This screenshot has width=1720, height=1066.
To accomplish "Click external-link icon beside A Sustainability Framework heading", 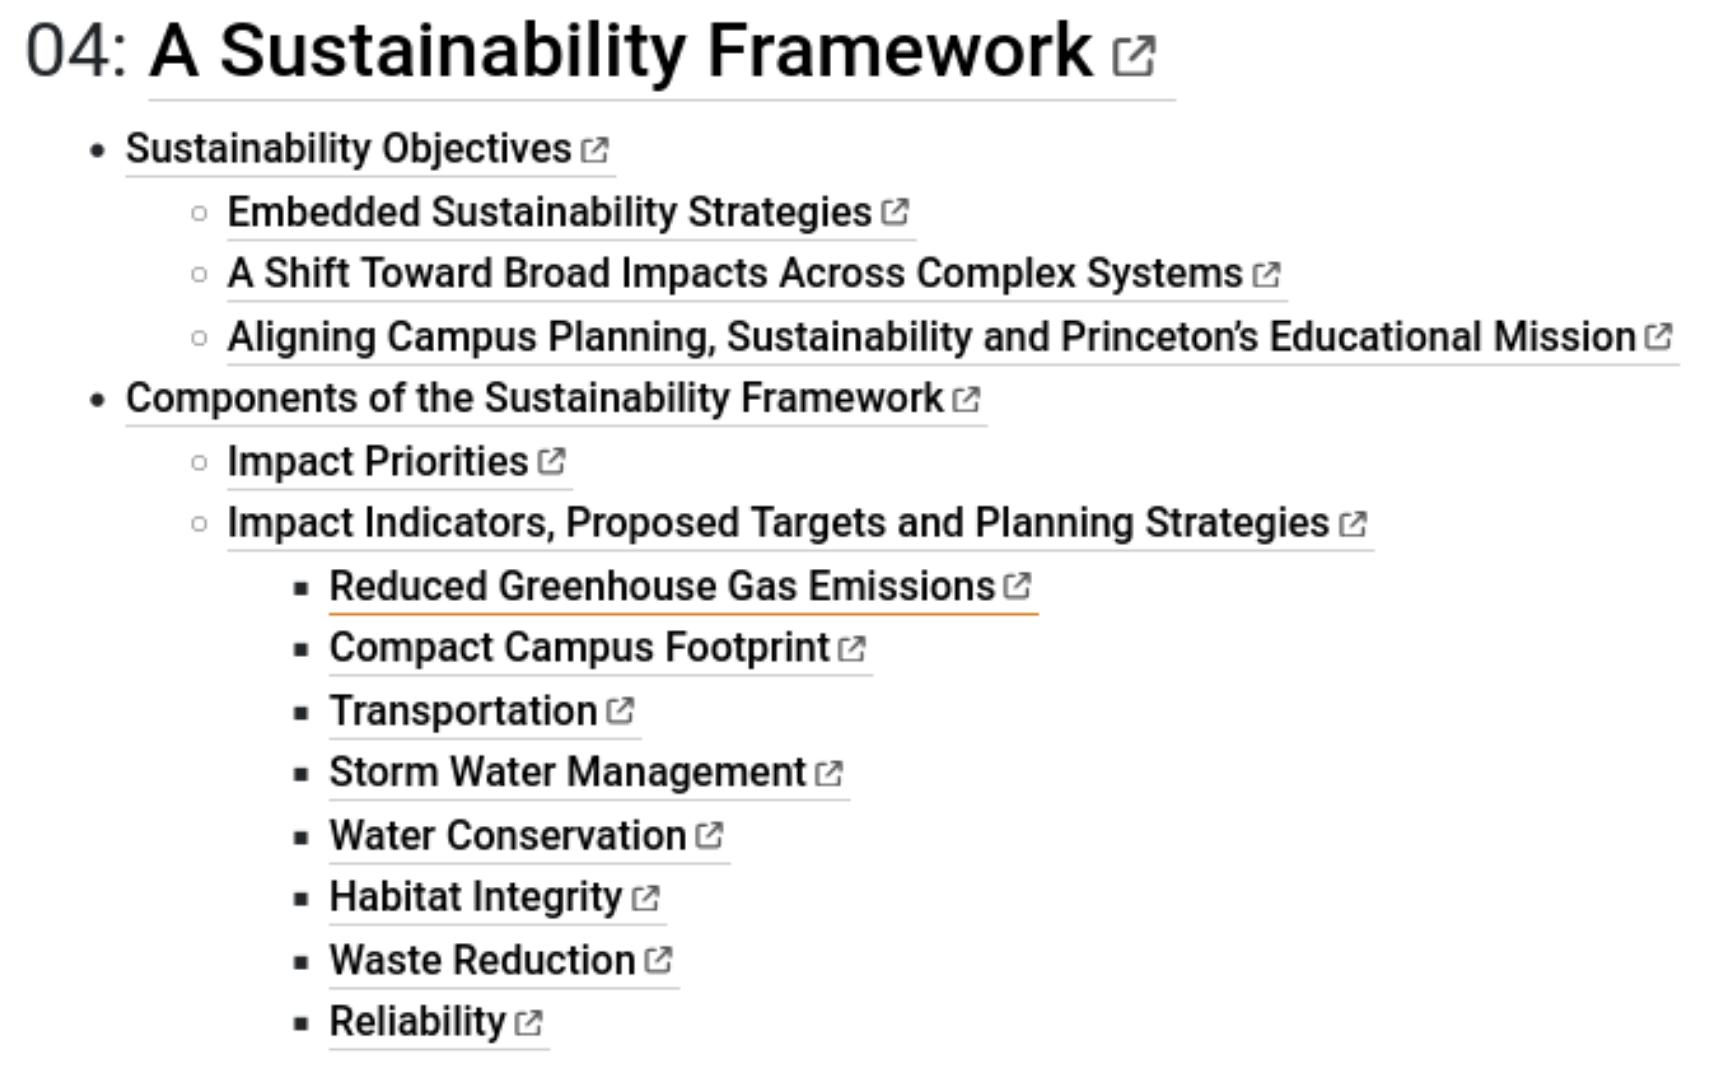I will (x=1134, y=56).
